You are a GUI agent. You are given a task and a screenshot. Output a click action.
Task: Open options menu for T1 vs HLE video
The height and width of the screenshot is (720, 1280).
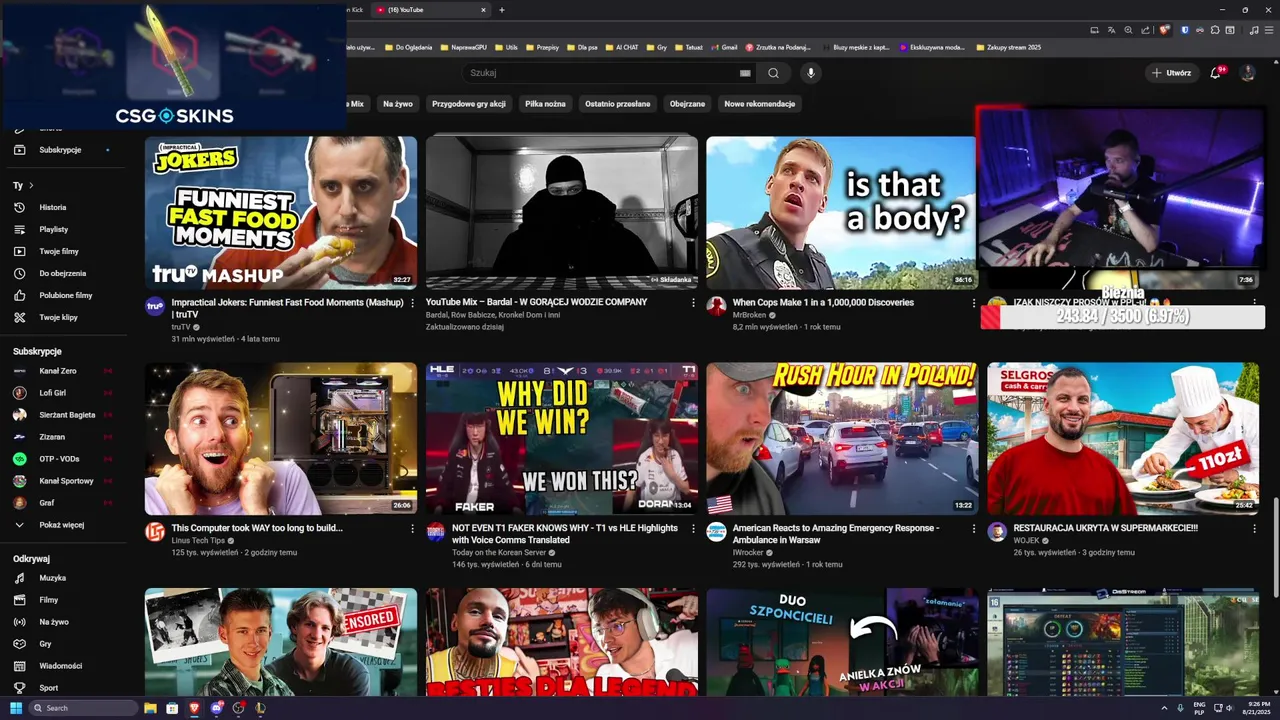click(693, 529)
